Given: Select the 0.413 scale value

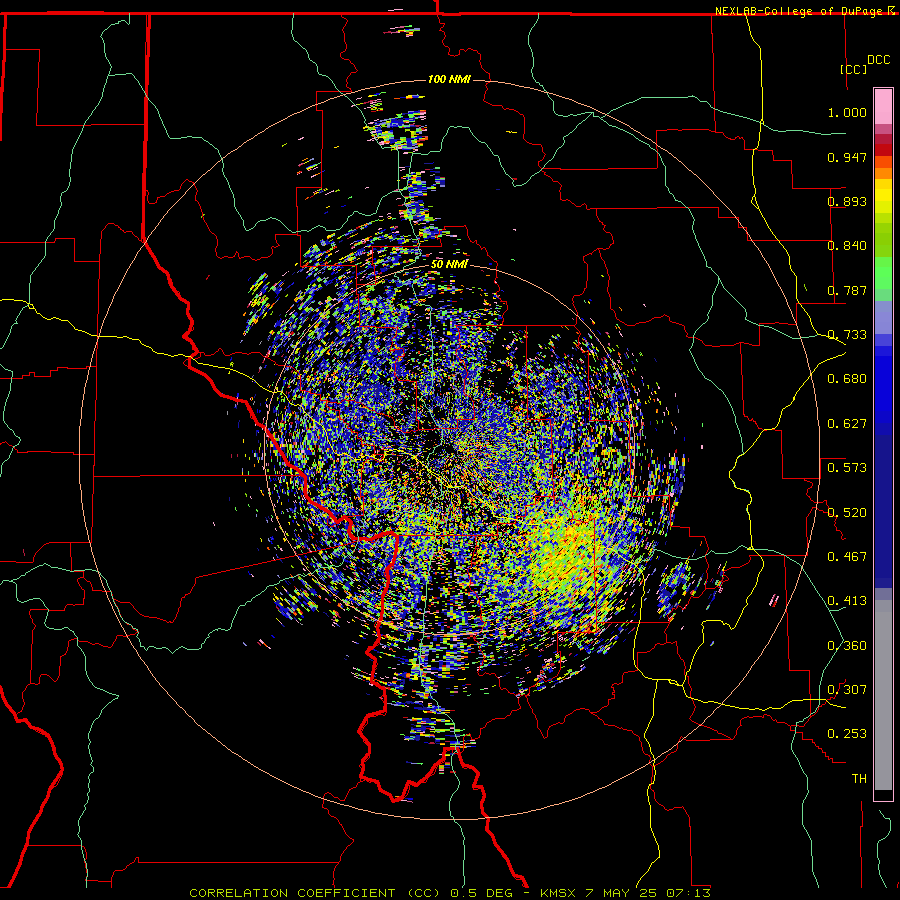Looking at the screenshot, I should tap(847, 601).
